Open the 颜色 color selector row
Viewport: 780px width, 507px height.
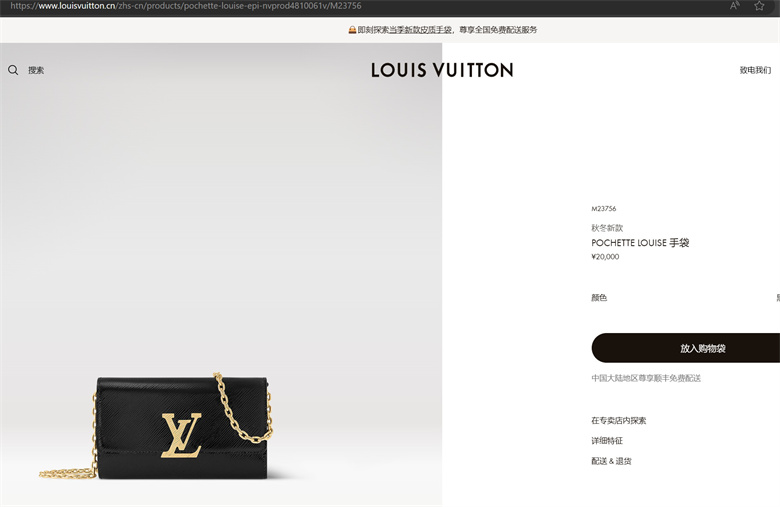coord(685,298)
